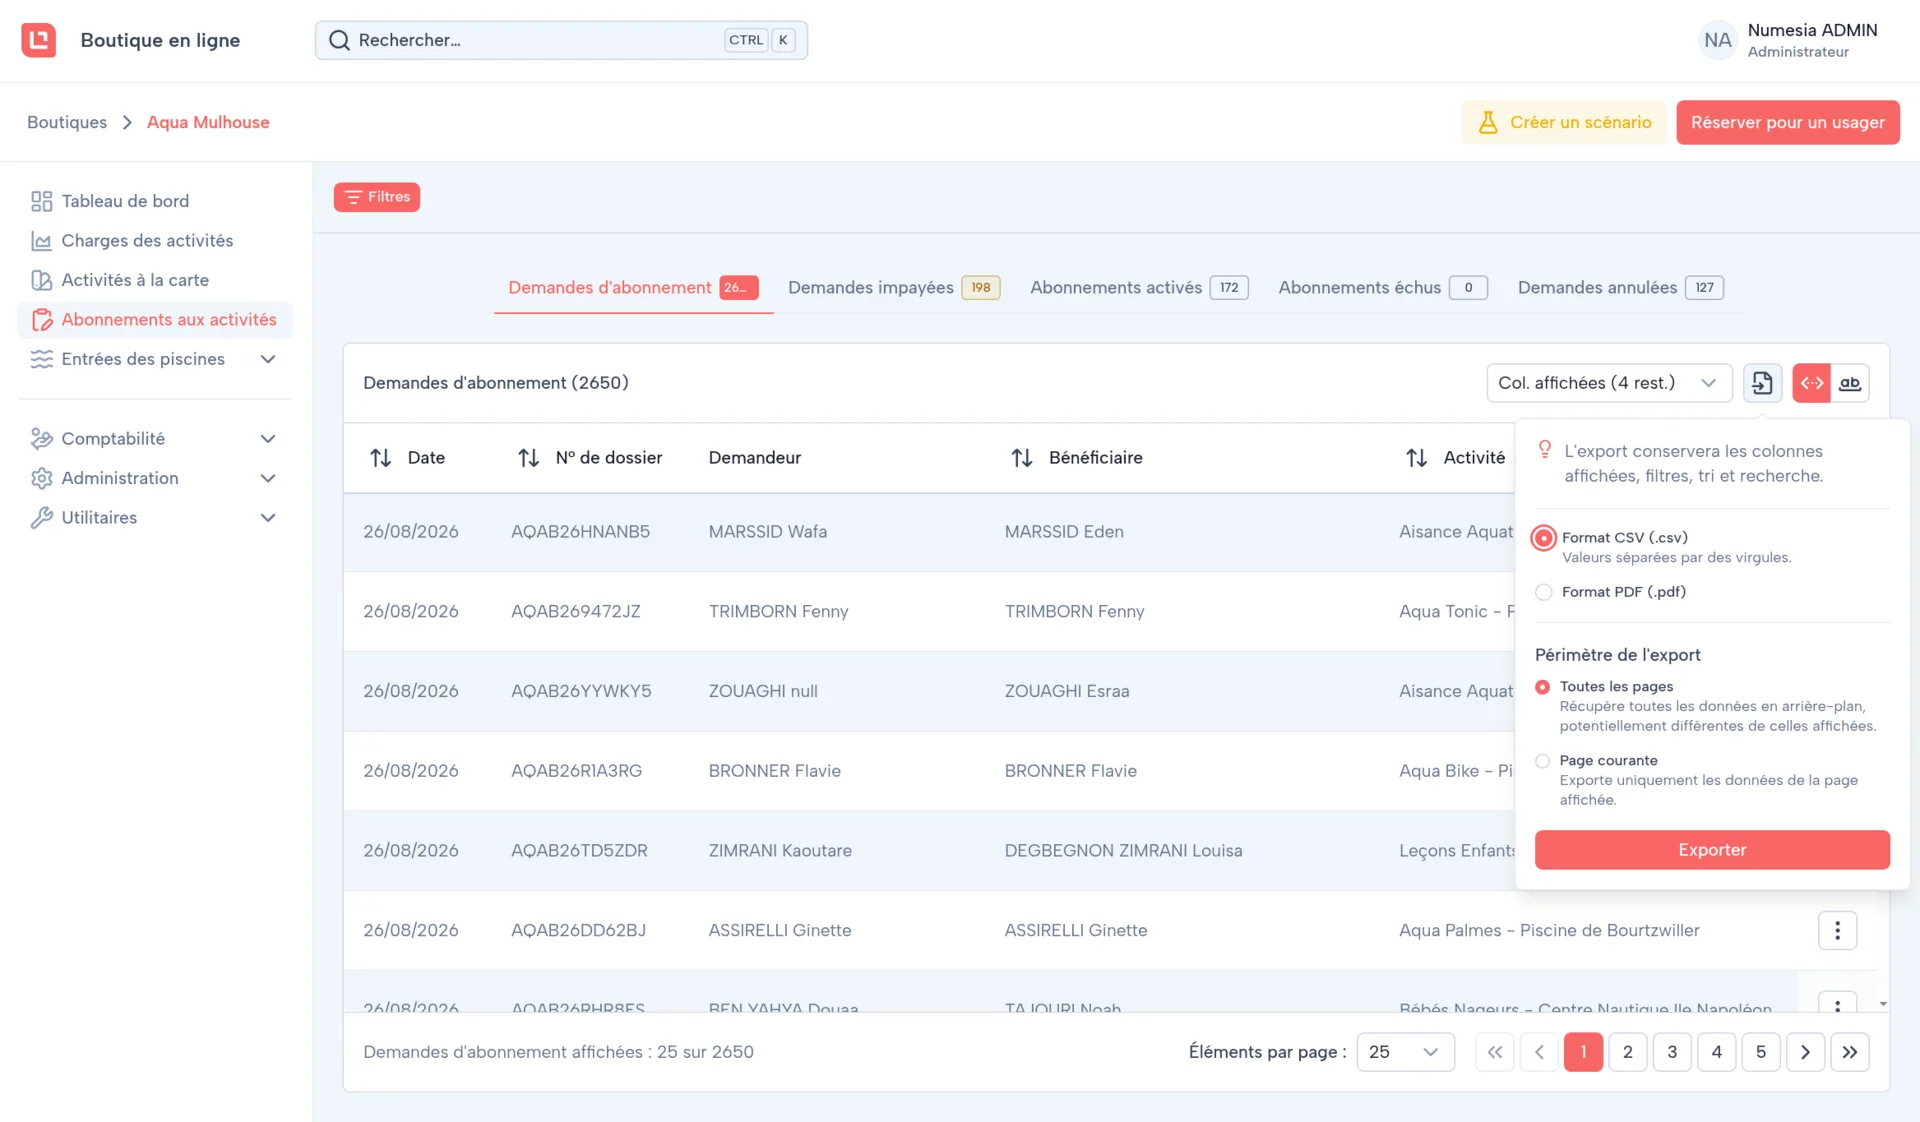Screen dimensions: 1920x1122
Task: Open the Filtres button
Action: pyautogui.click(x=377, y=197)
